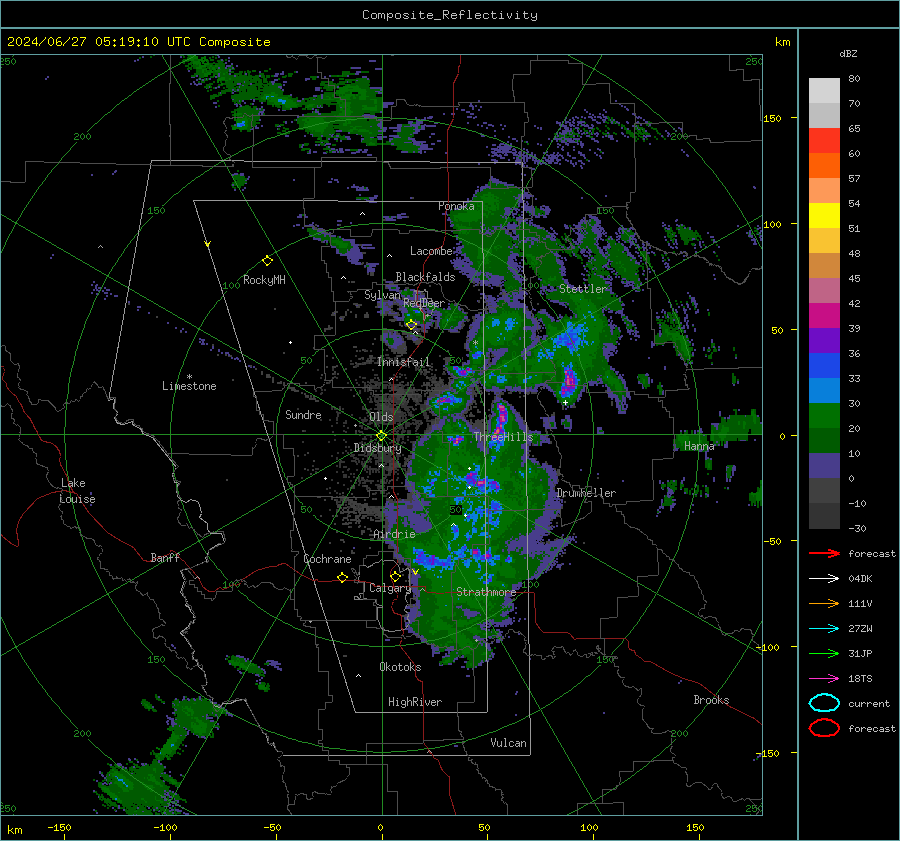Image resolution: width=900 pixels, height=841 pixels.
Task: Click the cyan current ellipse in legend
Action: pos(824,703)
